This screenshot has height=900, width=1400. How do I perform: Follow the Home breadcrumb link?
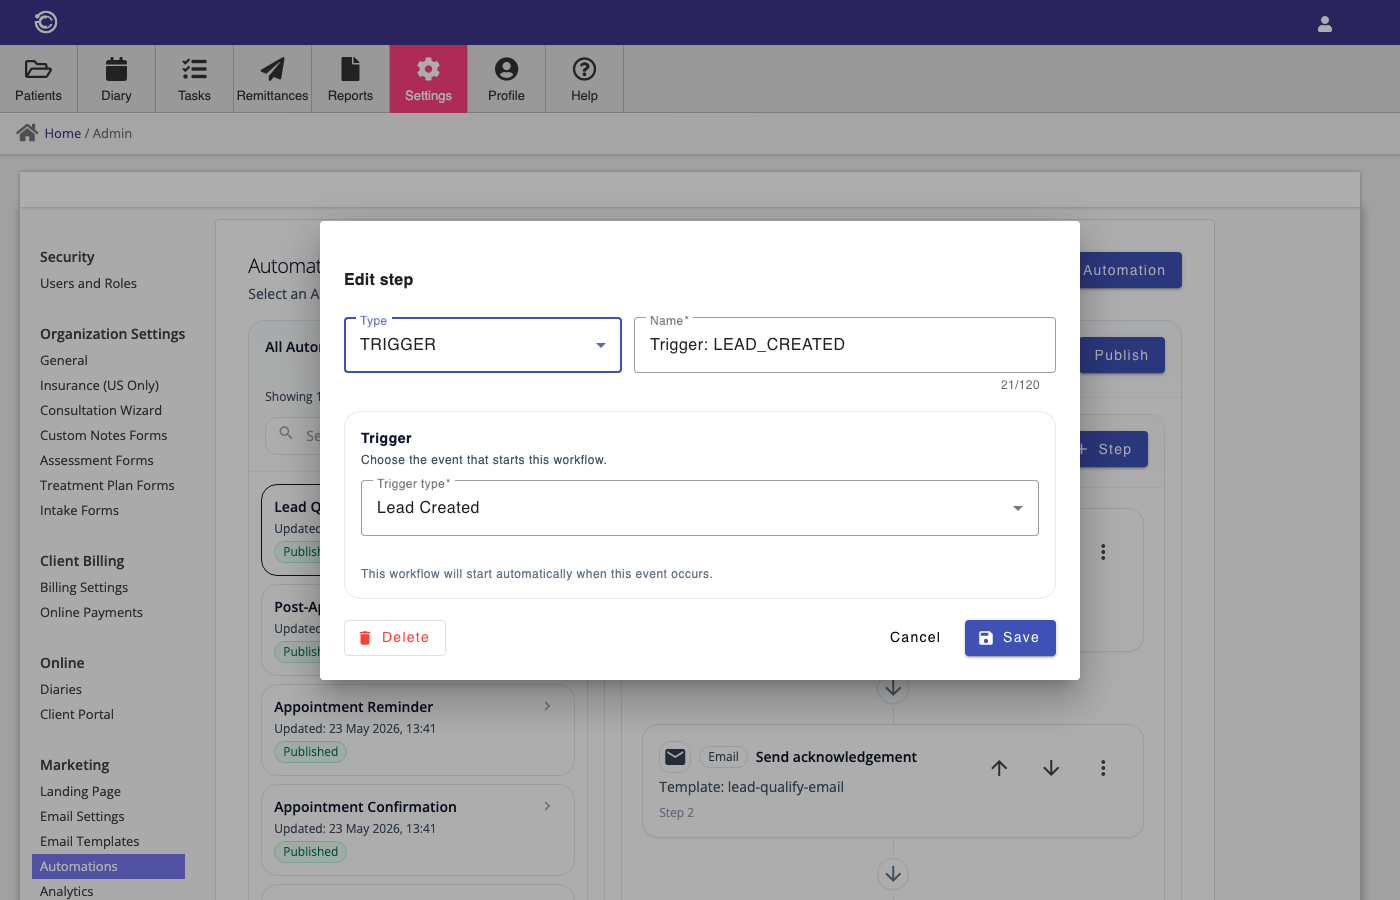pos(62,133)
